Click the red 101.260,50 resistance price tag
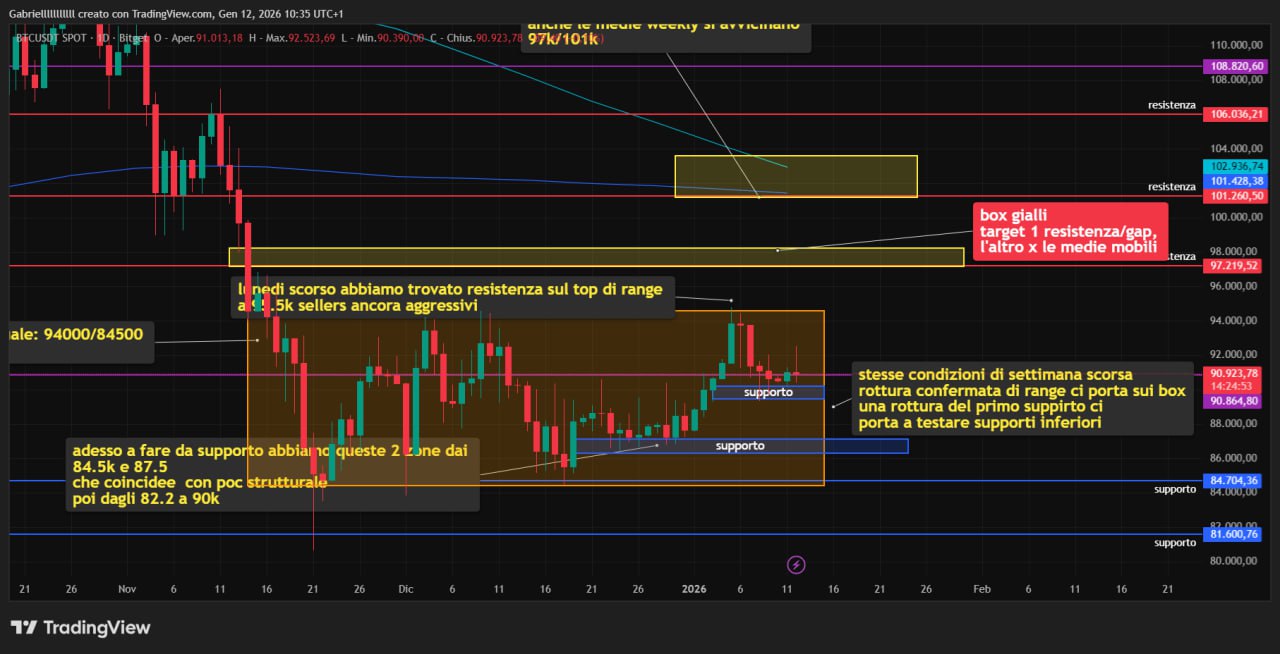 coord(1234,196)
